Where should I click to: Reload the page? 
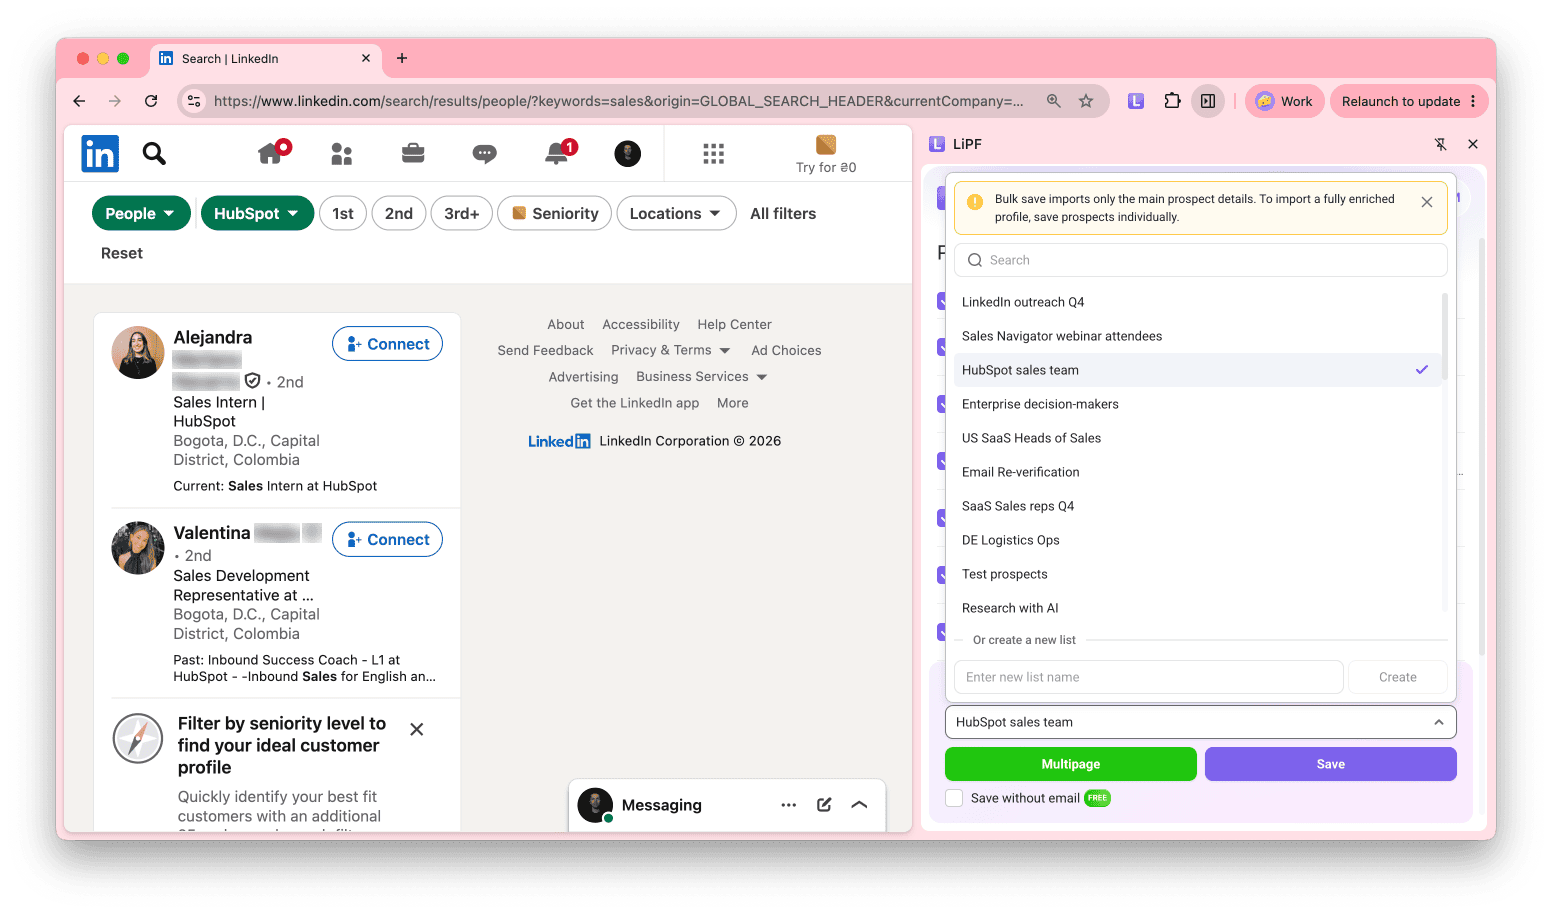[x=151, y=101]
